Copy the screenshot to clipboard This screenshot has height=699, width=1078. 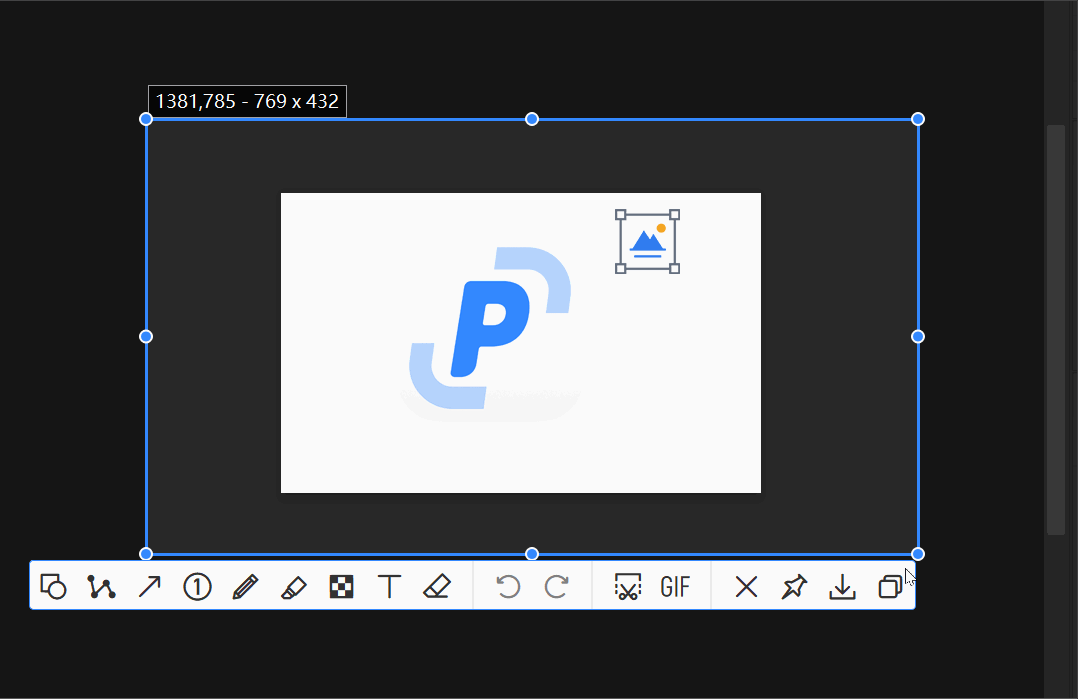pyautogui.click(x=890, y=587)
